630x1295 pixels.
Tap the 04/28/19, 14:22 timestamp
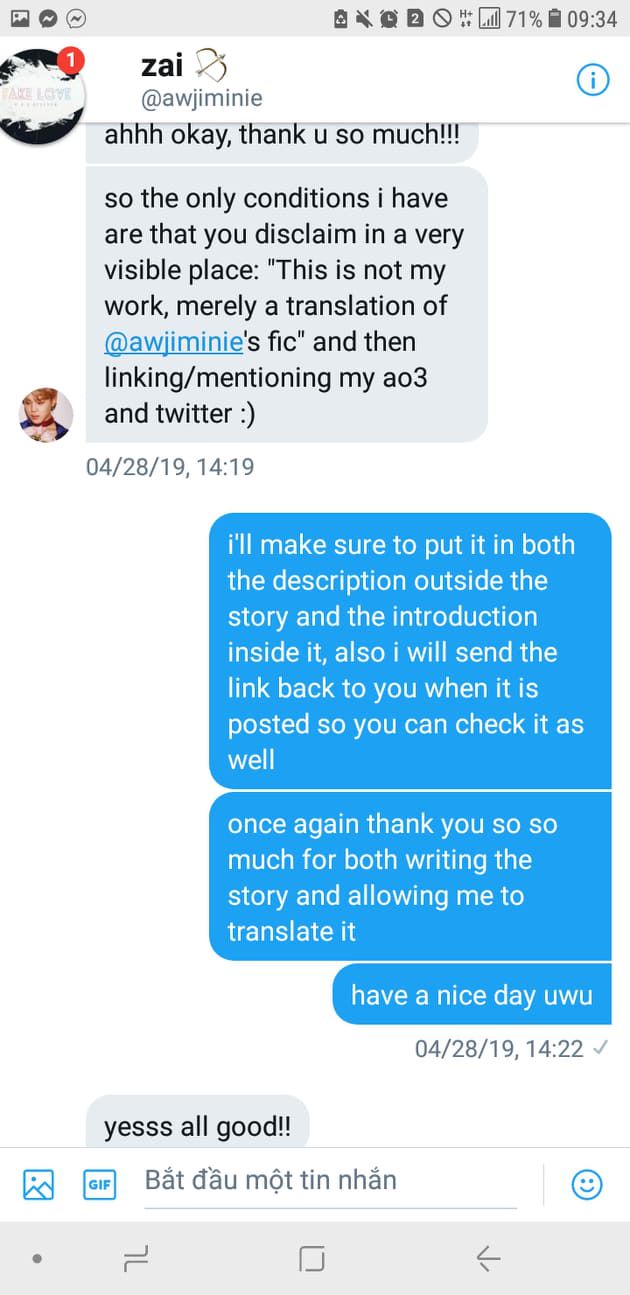(498, 1048)
